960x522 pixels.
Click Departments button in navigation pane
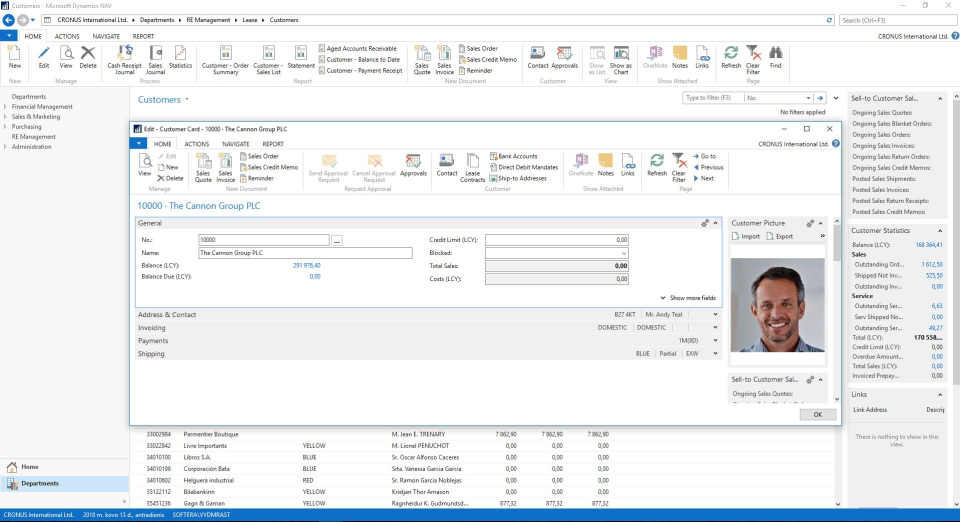[64, 483]
